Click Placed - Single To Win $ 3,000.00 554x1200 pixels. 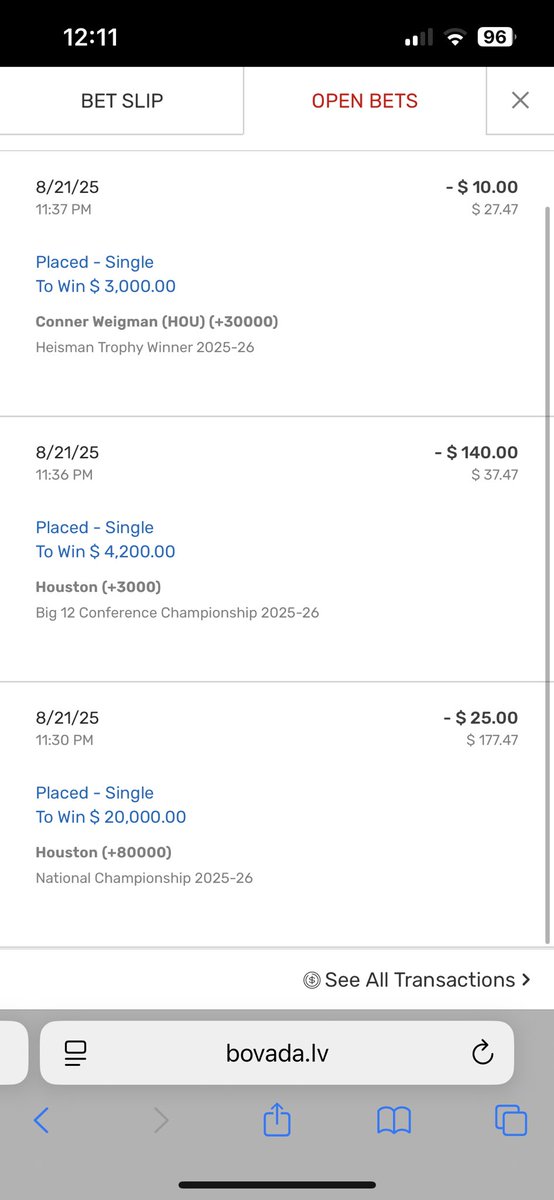click(105, 274)
